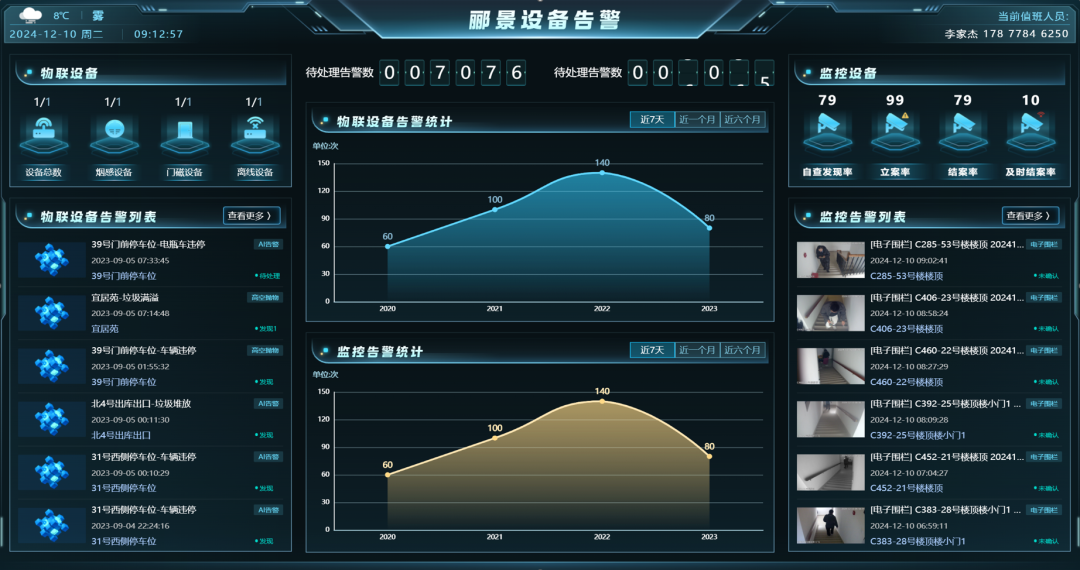Image resolution: width=1080 pixels, height=570 pixels.
Task: Click the 立案率 camera warning icon
Action: click(894, 128)
